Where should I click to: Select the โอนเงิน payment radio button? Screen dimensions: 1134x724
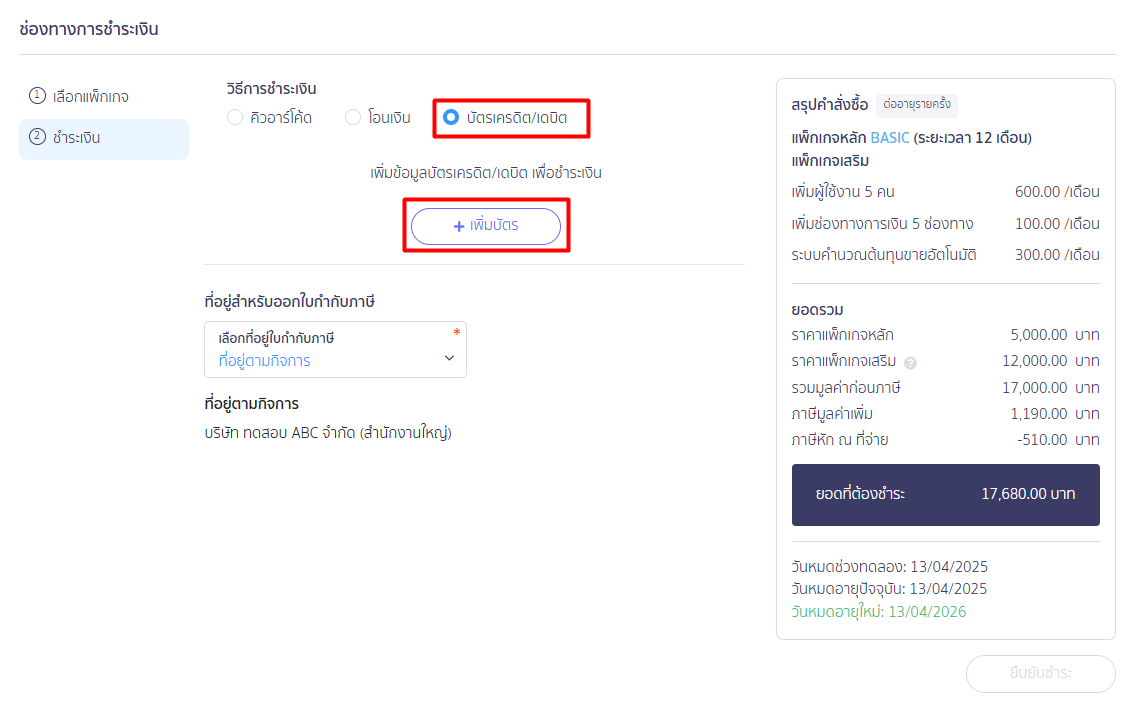(353, 117)
